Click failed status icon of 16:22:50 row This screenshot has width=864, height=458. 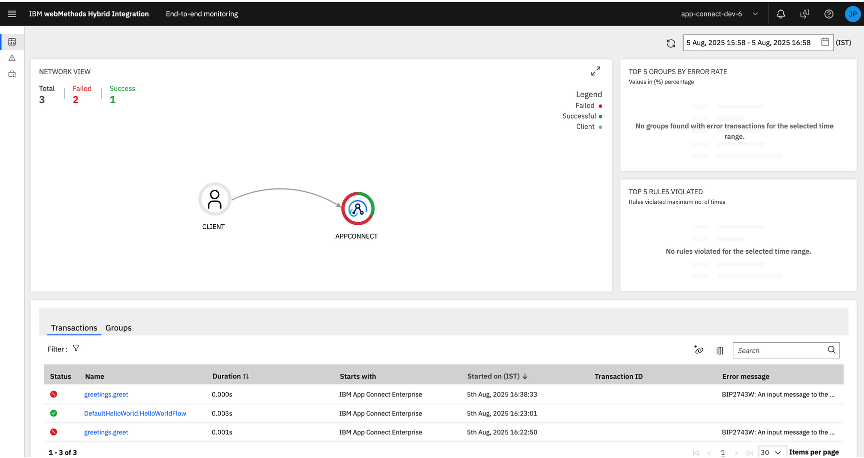pyautogui.click(x=53, y=432)
